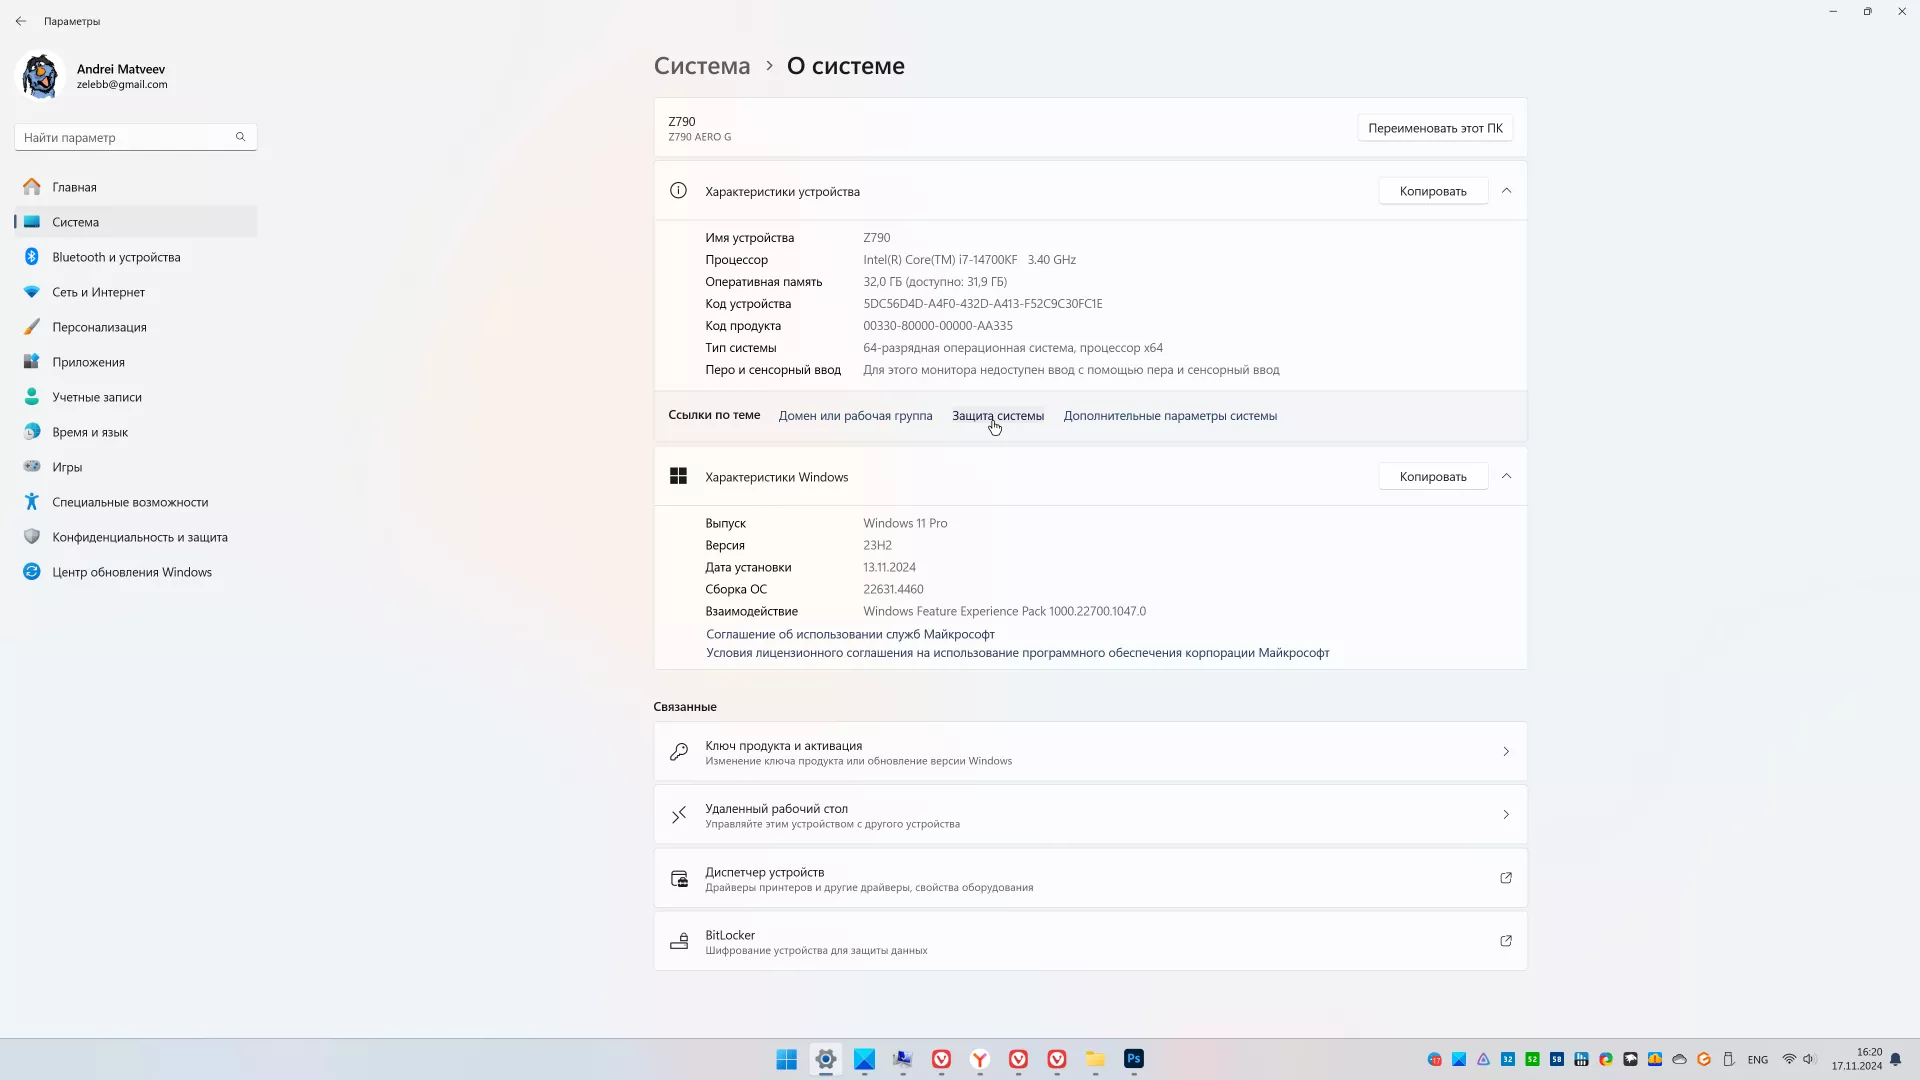Open Bluetooth и устройства settings
This screenshot has width=1920, height=1080.
tap(136, 257)
